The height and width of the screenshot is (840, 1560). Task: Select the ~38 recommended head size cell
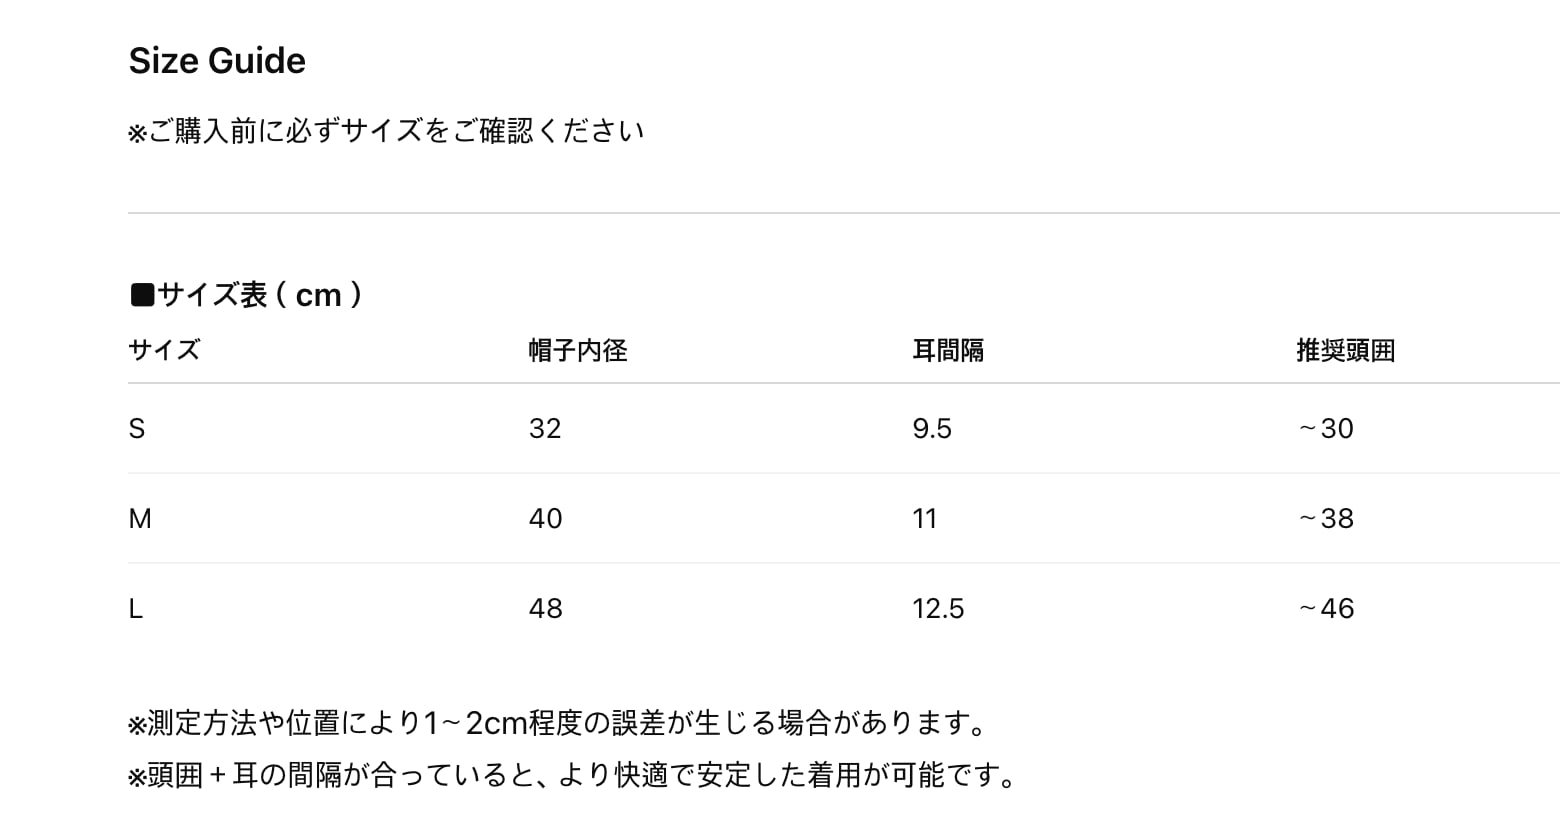tap(1326, 519)
